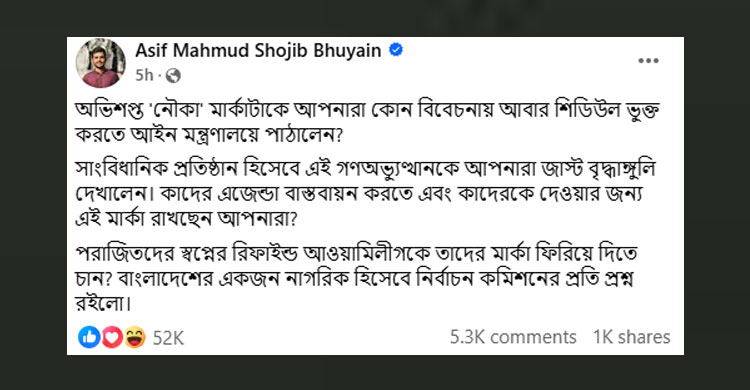Click the final word রইলো। of the post
Image resolution: width=750 pixels, height=390 pixels.
(x=103, y=303)
